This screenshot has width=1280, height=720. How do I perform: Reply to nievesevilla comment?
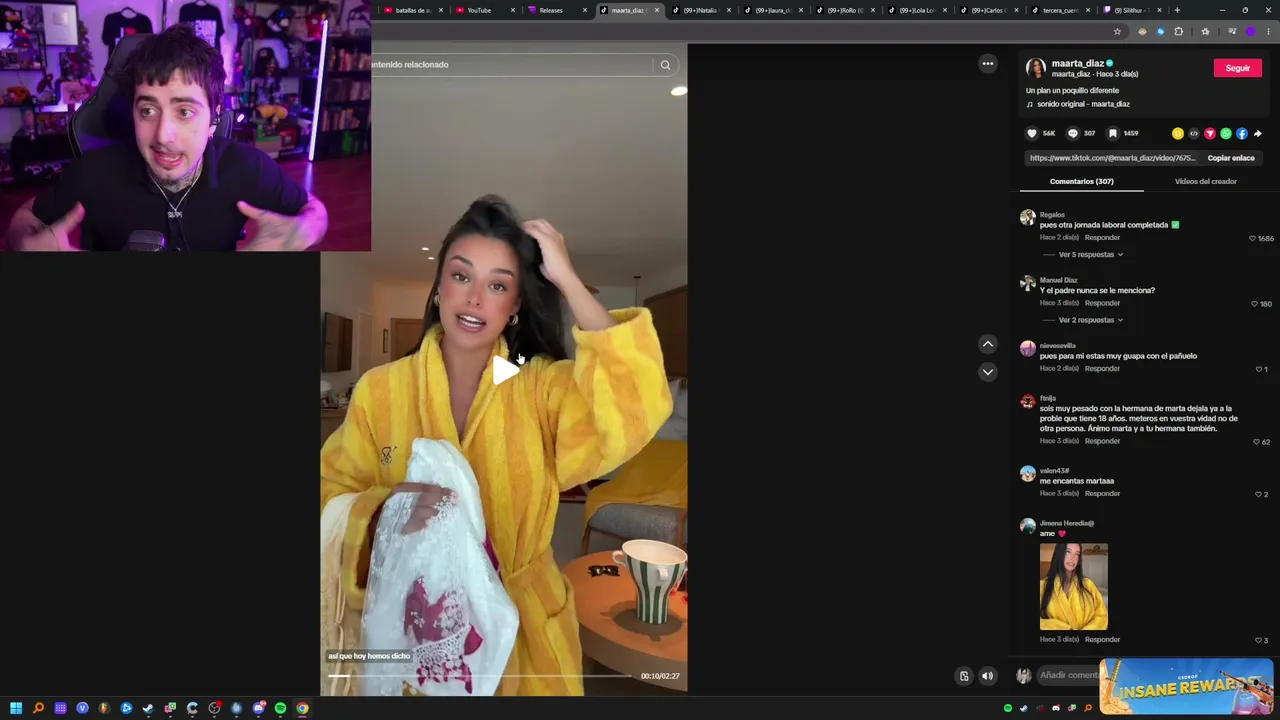[x=1103, y=369]
